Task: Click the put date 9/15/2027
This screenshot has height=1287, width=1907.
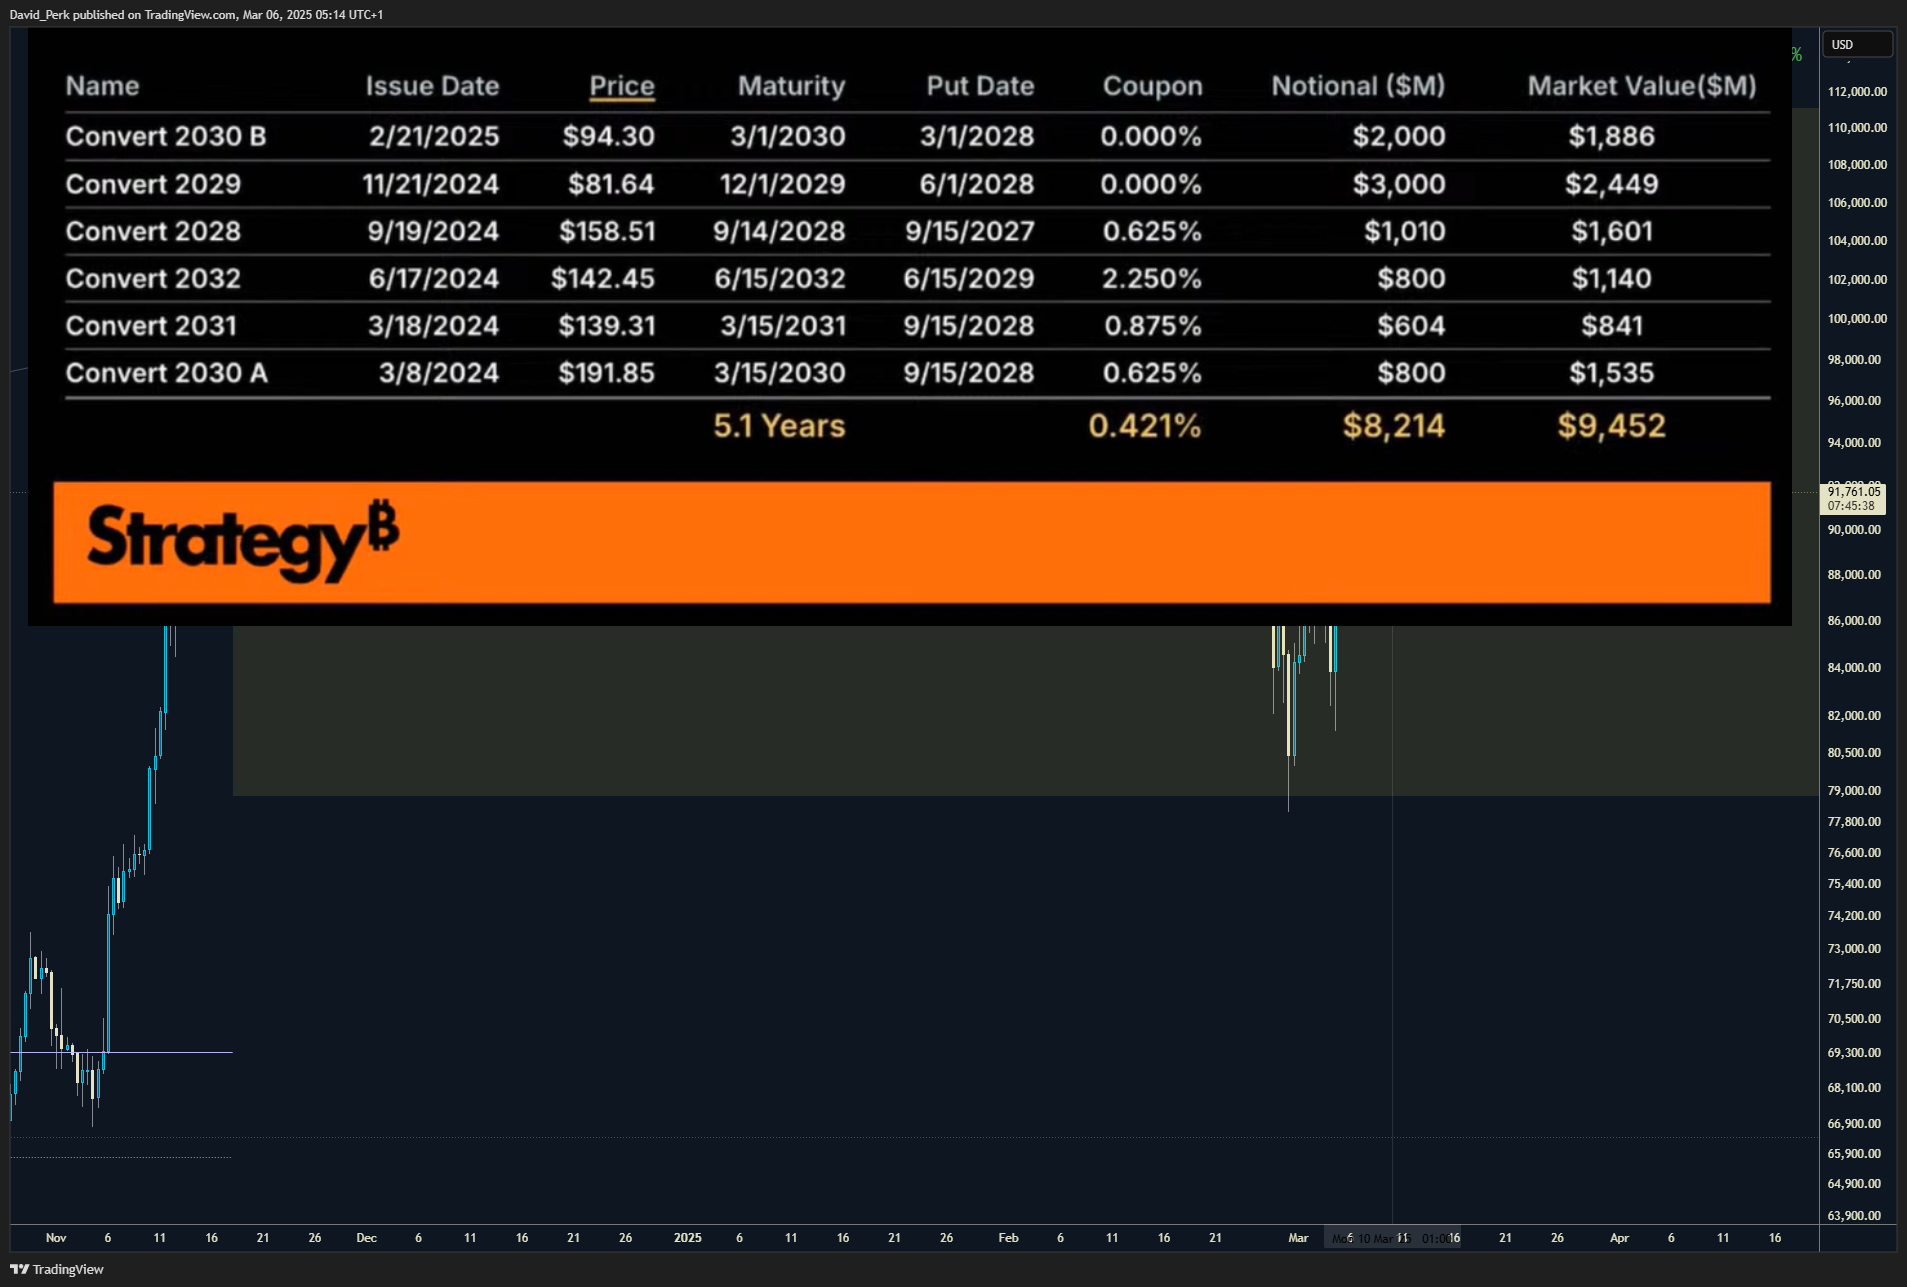Action: point(970,231)
